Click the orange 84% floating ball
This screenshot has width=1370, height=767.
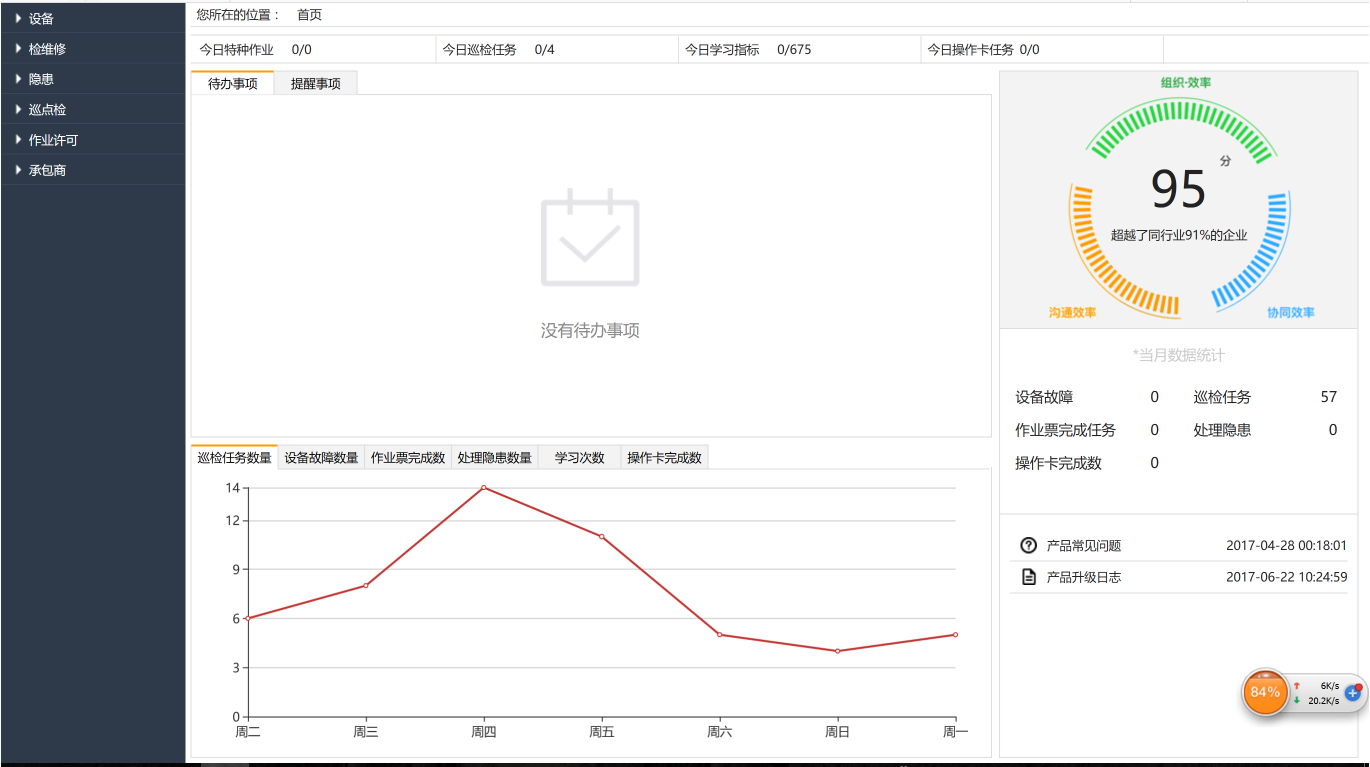pyautogui.click(x=1265, y=692)
